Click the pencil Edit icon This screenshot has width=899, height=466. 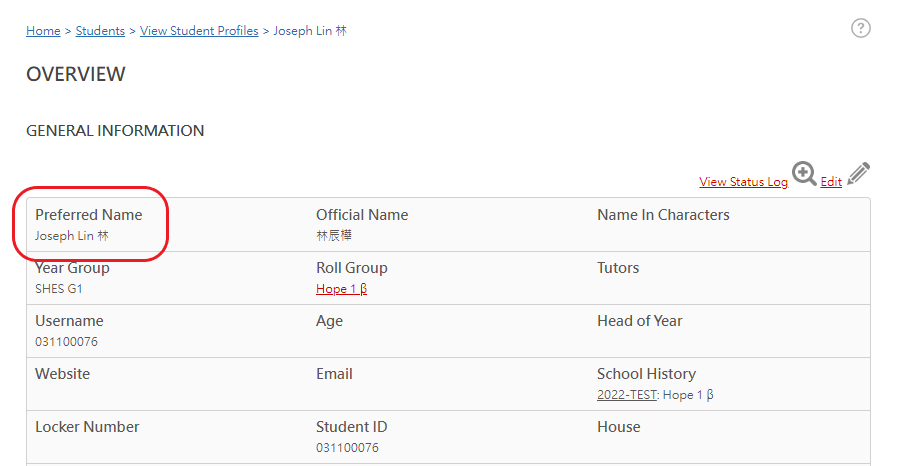point(858,173)
